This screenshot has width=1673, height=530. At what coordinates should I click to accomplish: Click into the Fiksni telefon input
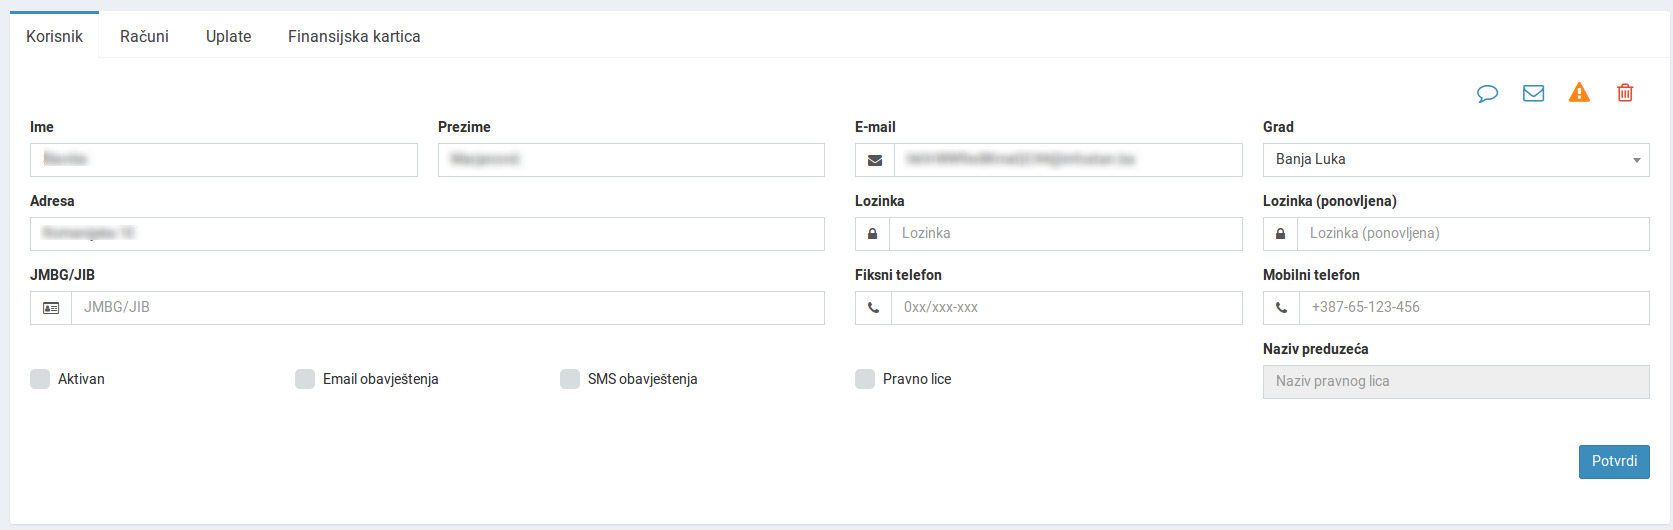tap(1065, 308)
